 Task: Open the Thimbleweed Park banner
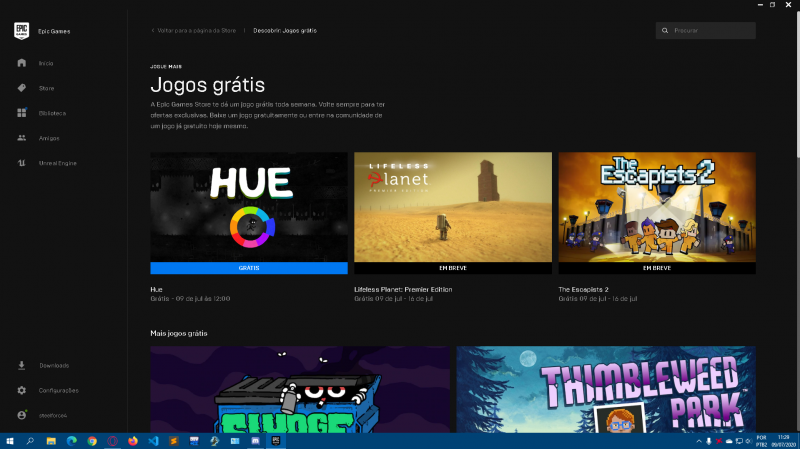tap(606, 390)
